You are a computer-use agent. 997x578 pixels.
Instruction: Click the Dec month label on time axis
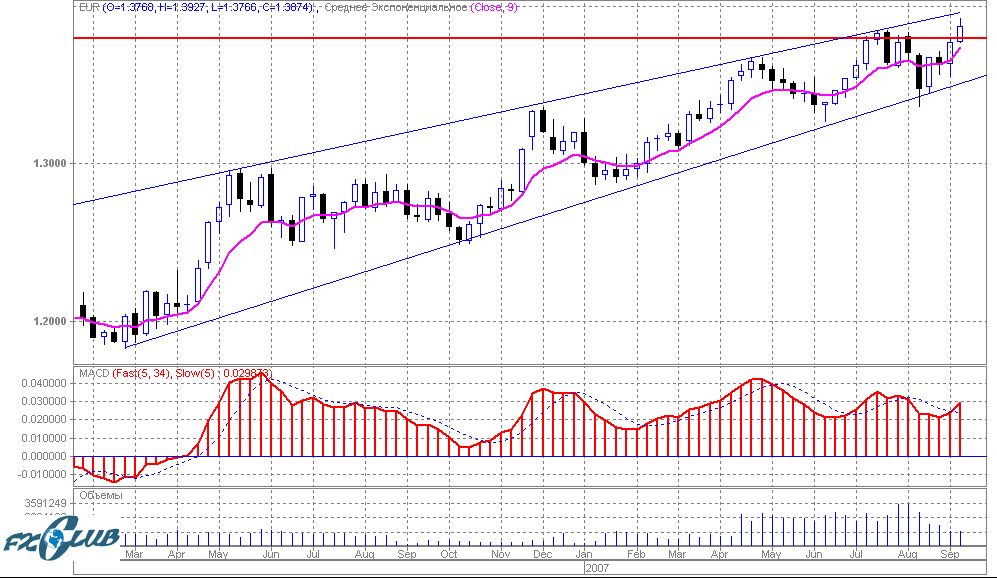(x=542, y=554)
